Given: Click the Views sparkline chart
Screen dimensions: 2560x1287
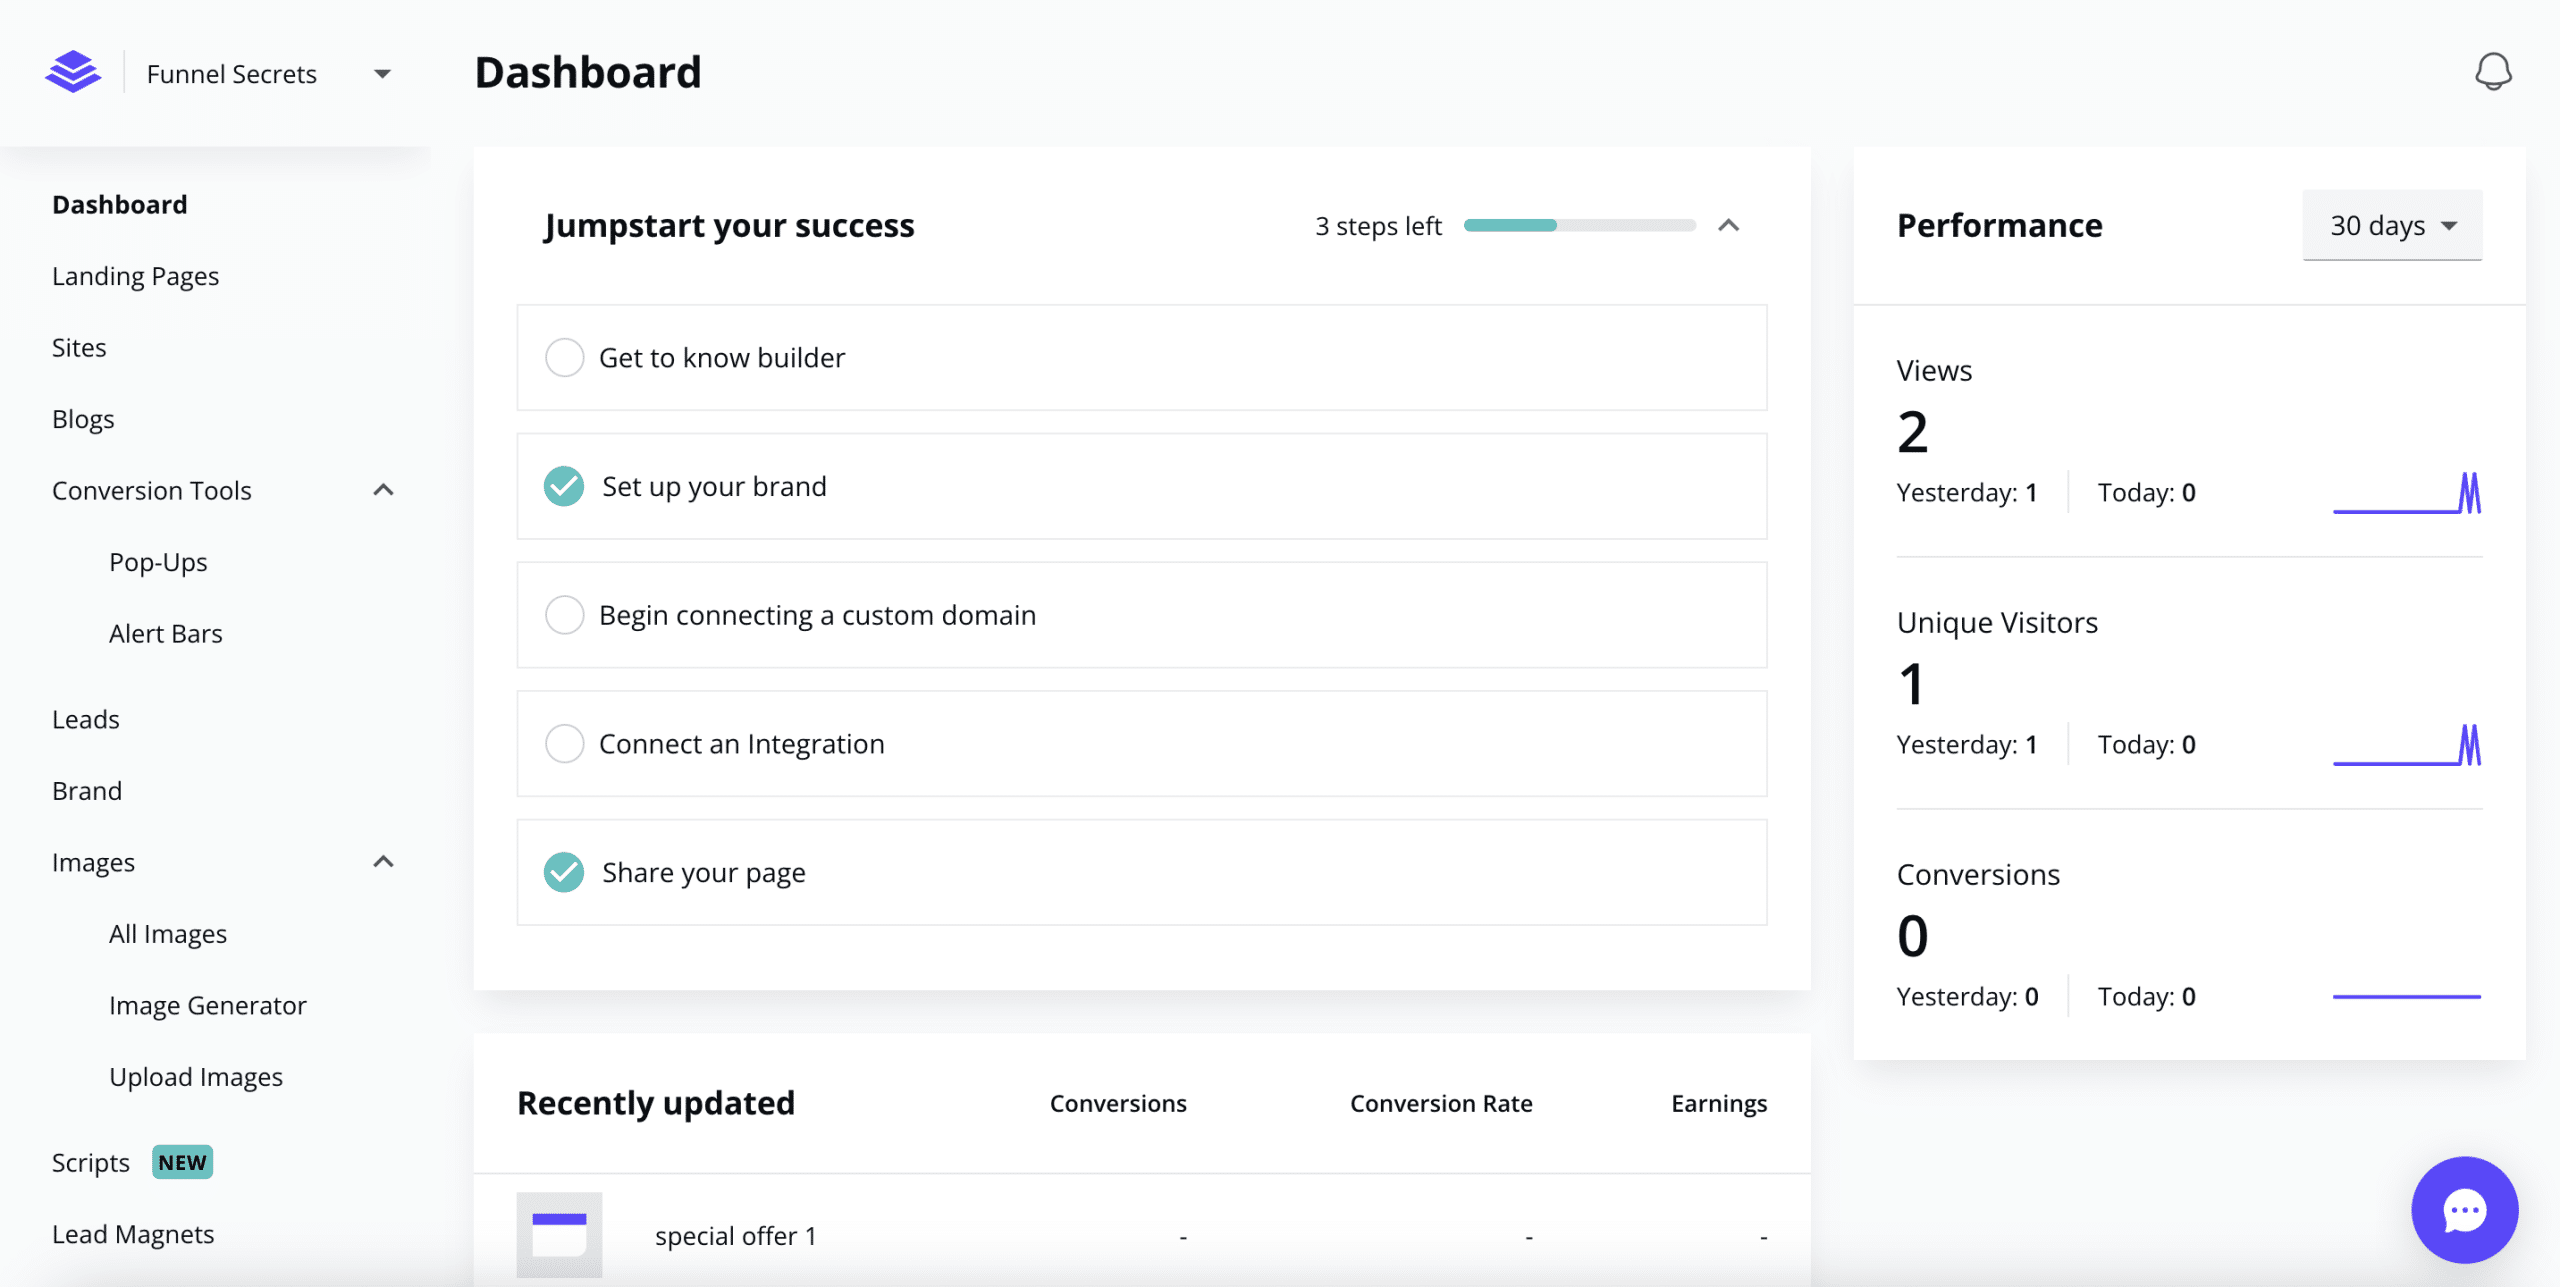Looking at the screenshot, I should coord(2407,493).
